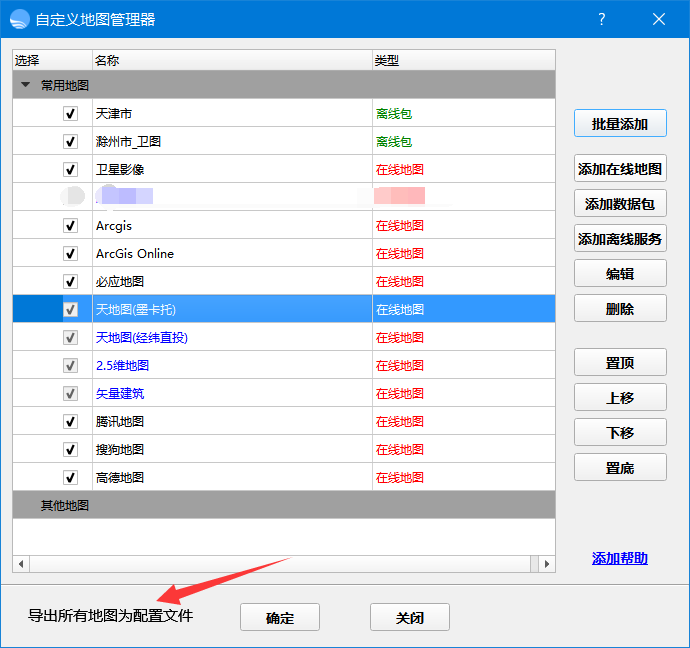Pin selected map to top with 置顶

click(x=620, y=363)
